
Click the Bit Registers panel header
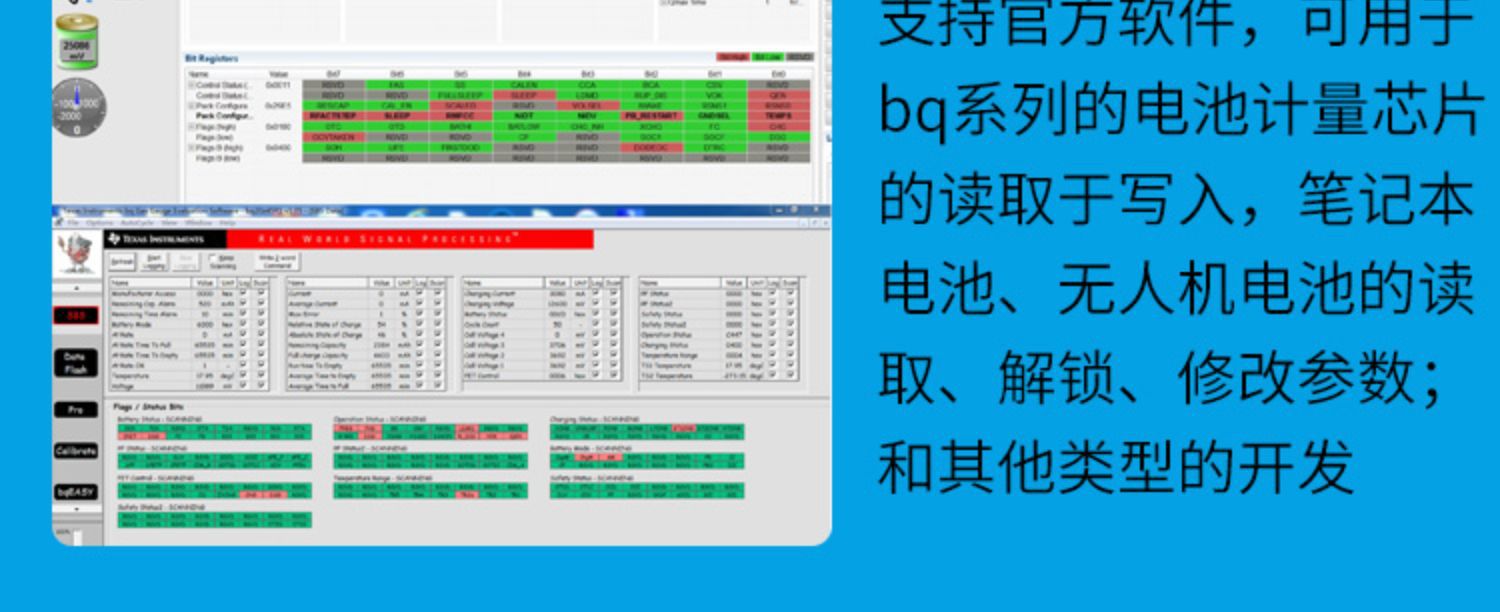pos(211,58)
